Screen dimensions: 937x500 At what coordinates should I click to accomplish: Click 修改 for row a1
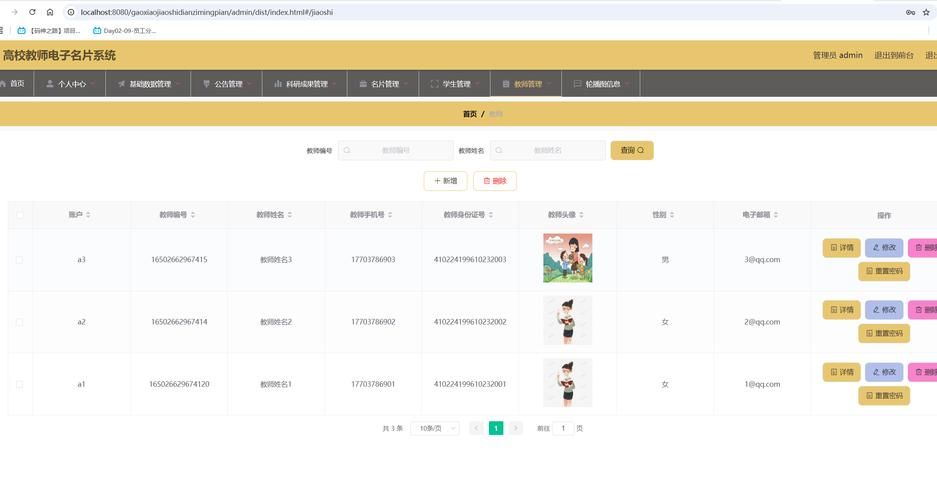pos(884,372)
